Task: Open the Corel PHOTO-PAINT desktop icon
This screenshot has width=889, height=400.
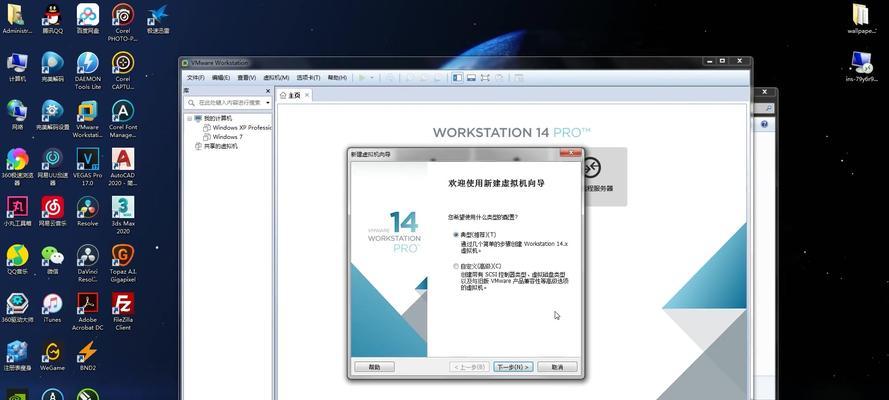Action: tap(122, 23)
